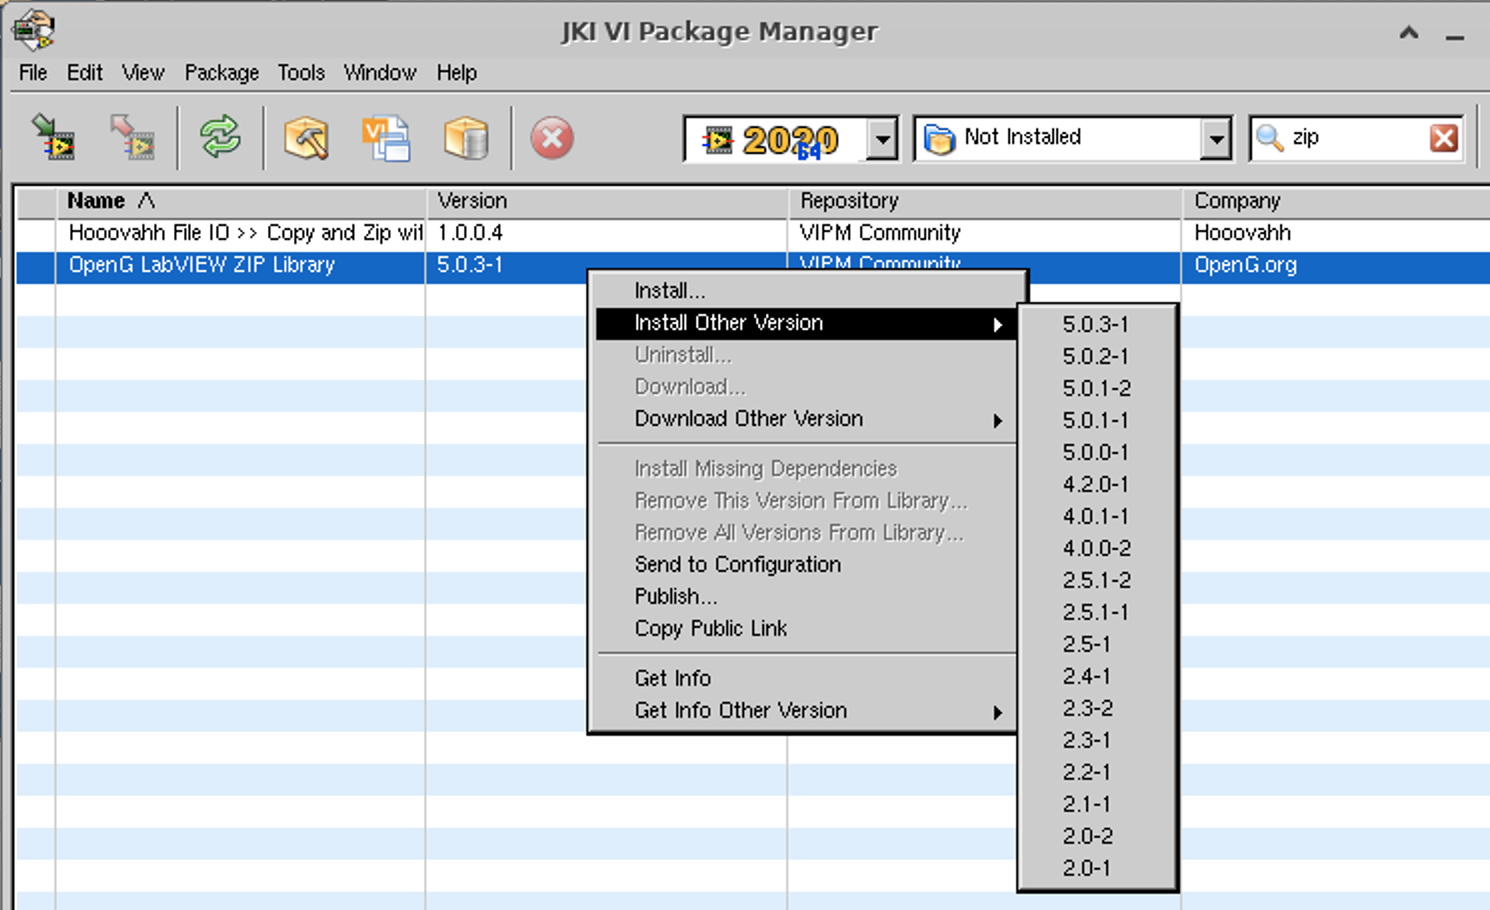Select version 4.0.1-1 in submenu

(1096, 517)
